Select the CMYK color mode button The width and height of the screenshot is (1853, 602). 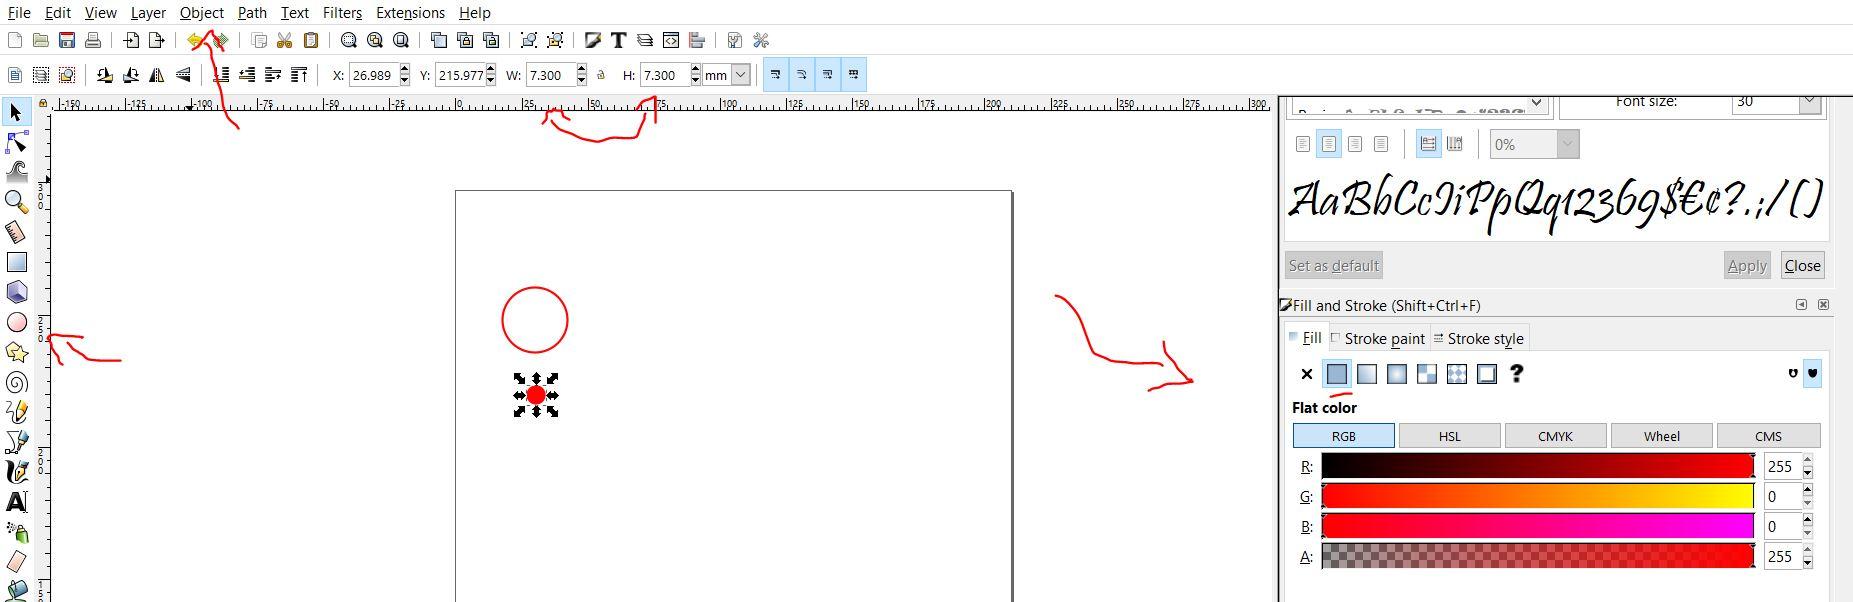tap(1555, 436)
